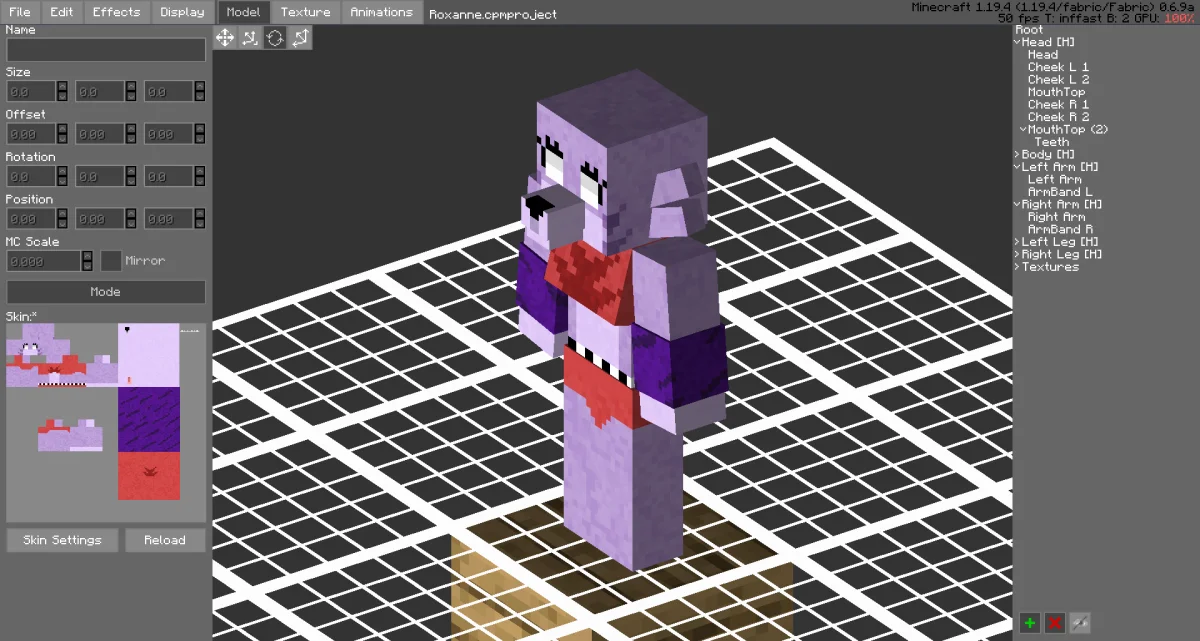The width and height of the screenshot is (1200, 641).
Task: Select the Offset/pivot gizmo tool
Action: click(x=300, y=38)
